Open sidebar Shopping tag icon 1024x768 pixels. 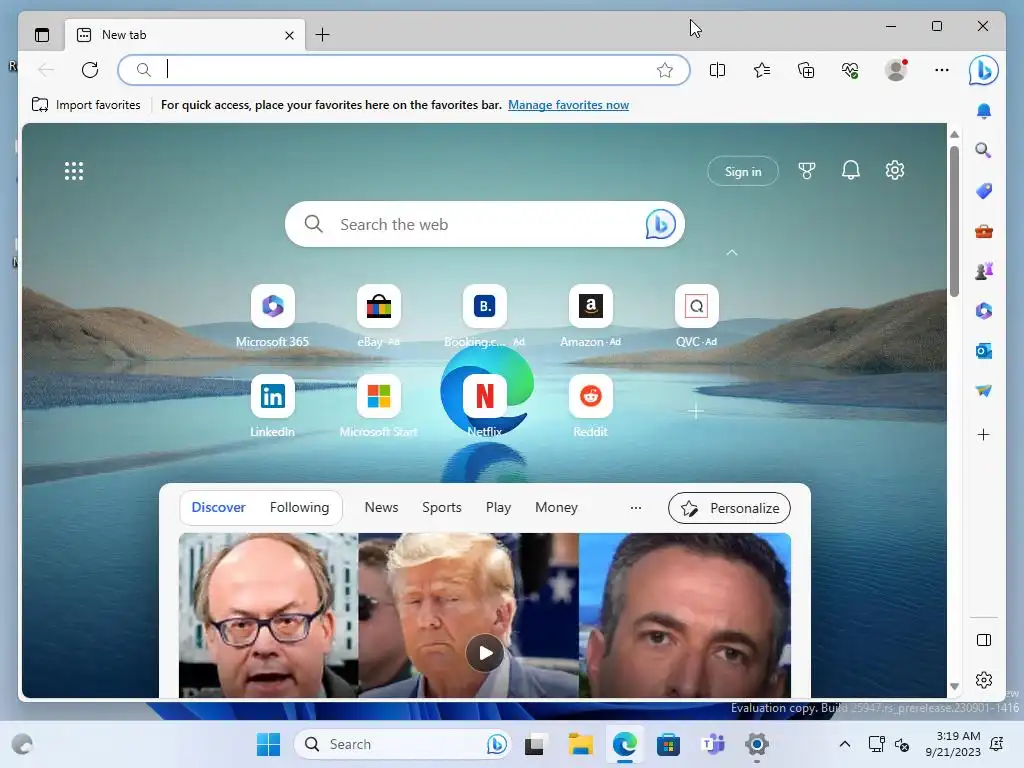click(x=984, y=191)
